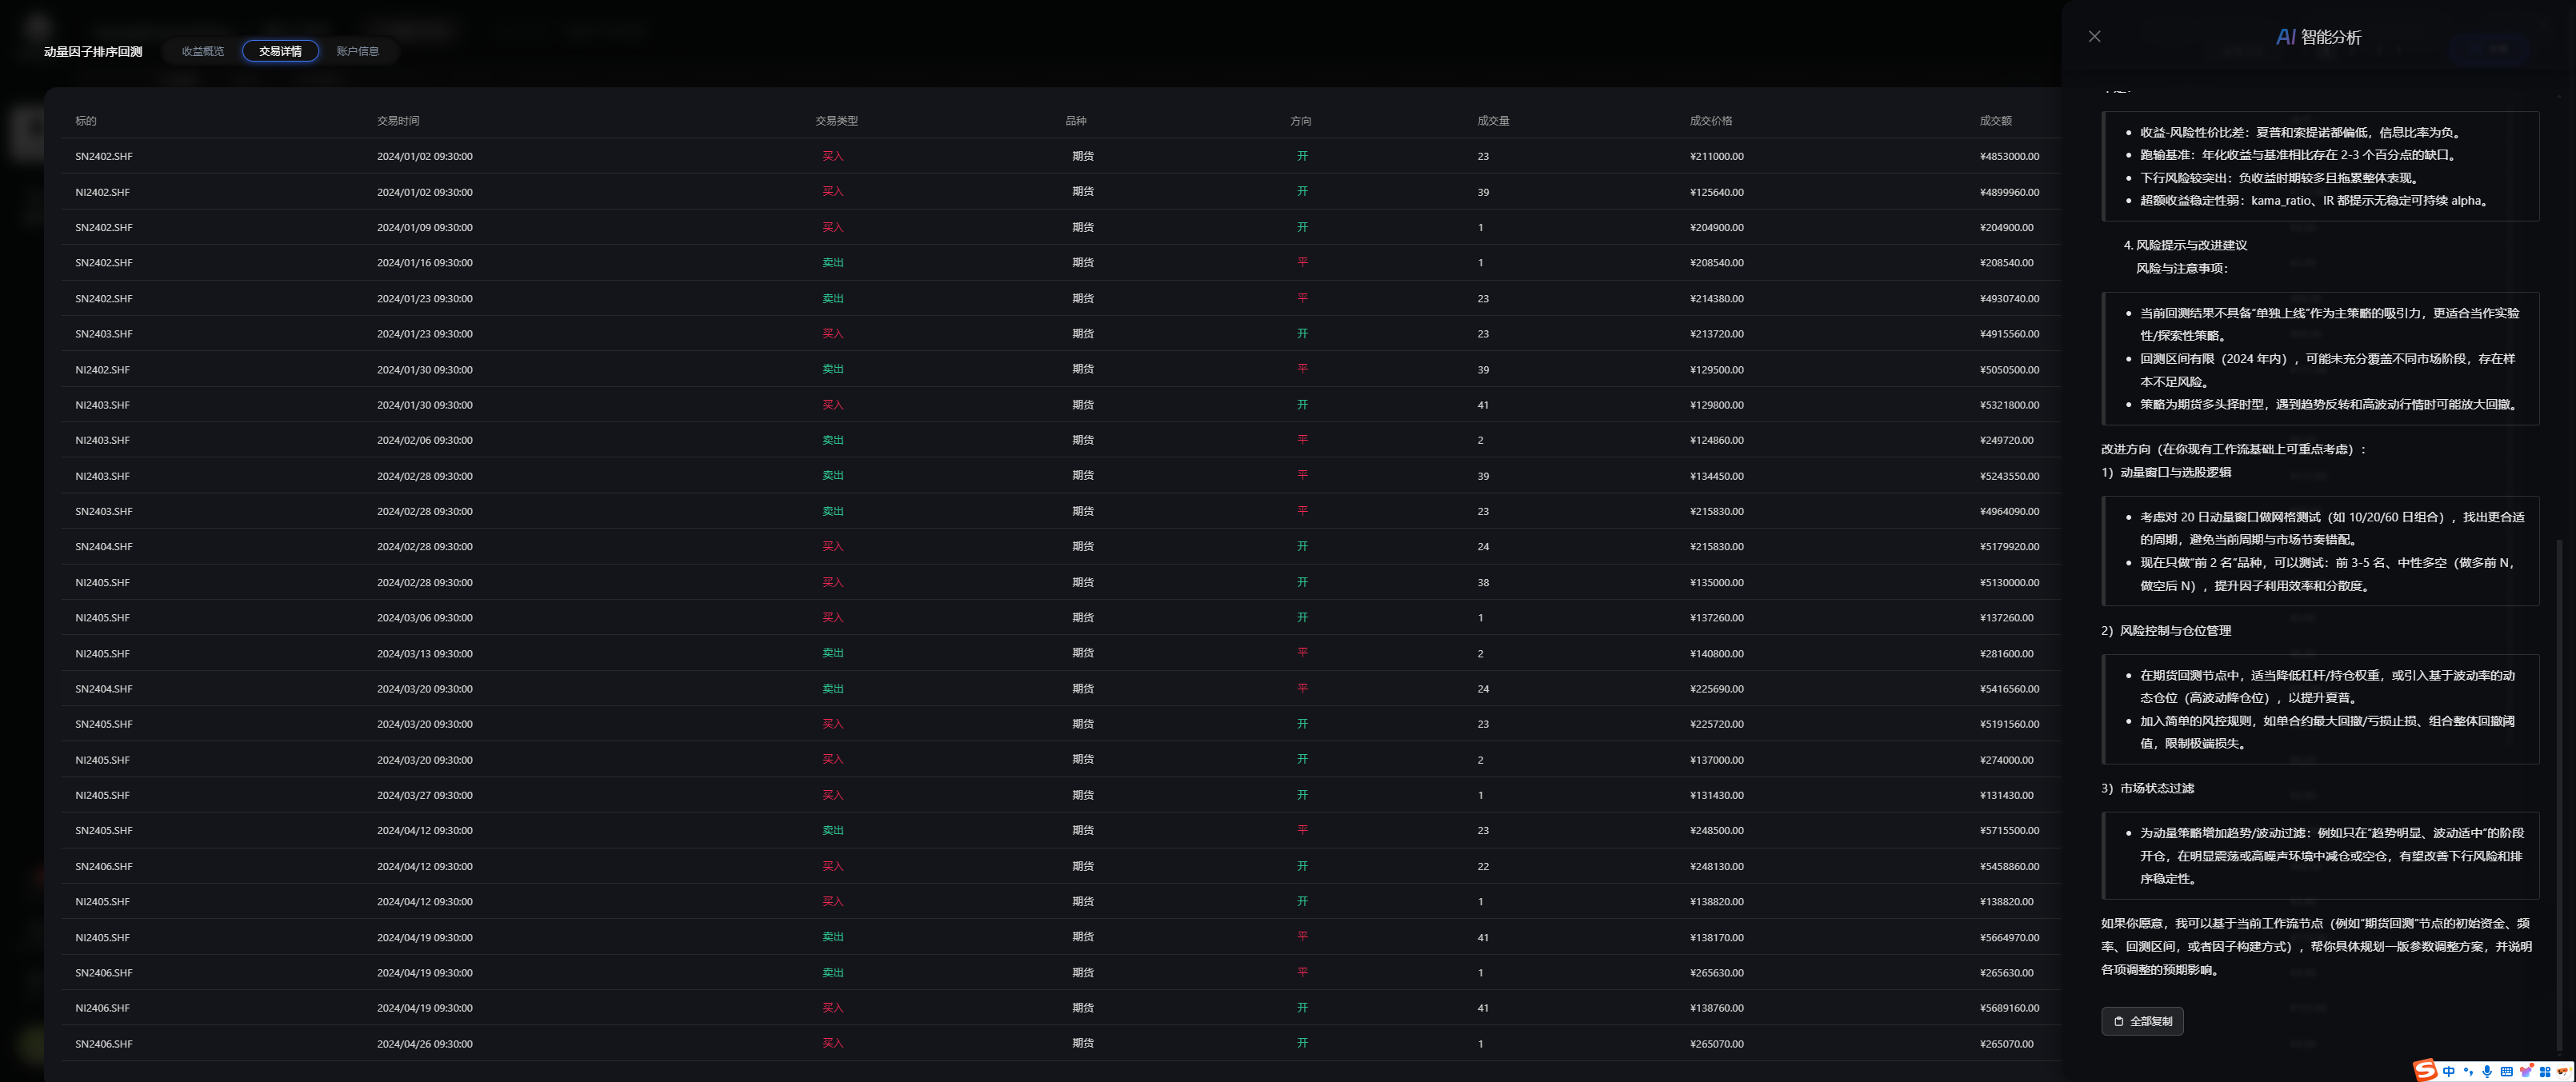Click price ¥225720.00 cell
Viewport: 2576px width, 1082px height.
[1717, 724]
